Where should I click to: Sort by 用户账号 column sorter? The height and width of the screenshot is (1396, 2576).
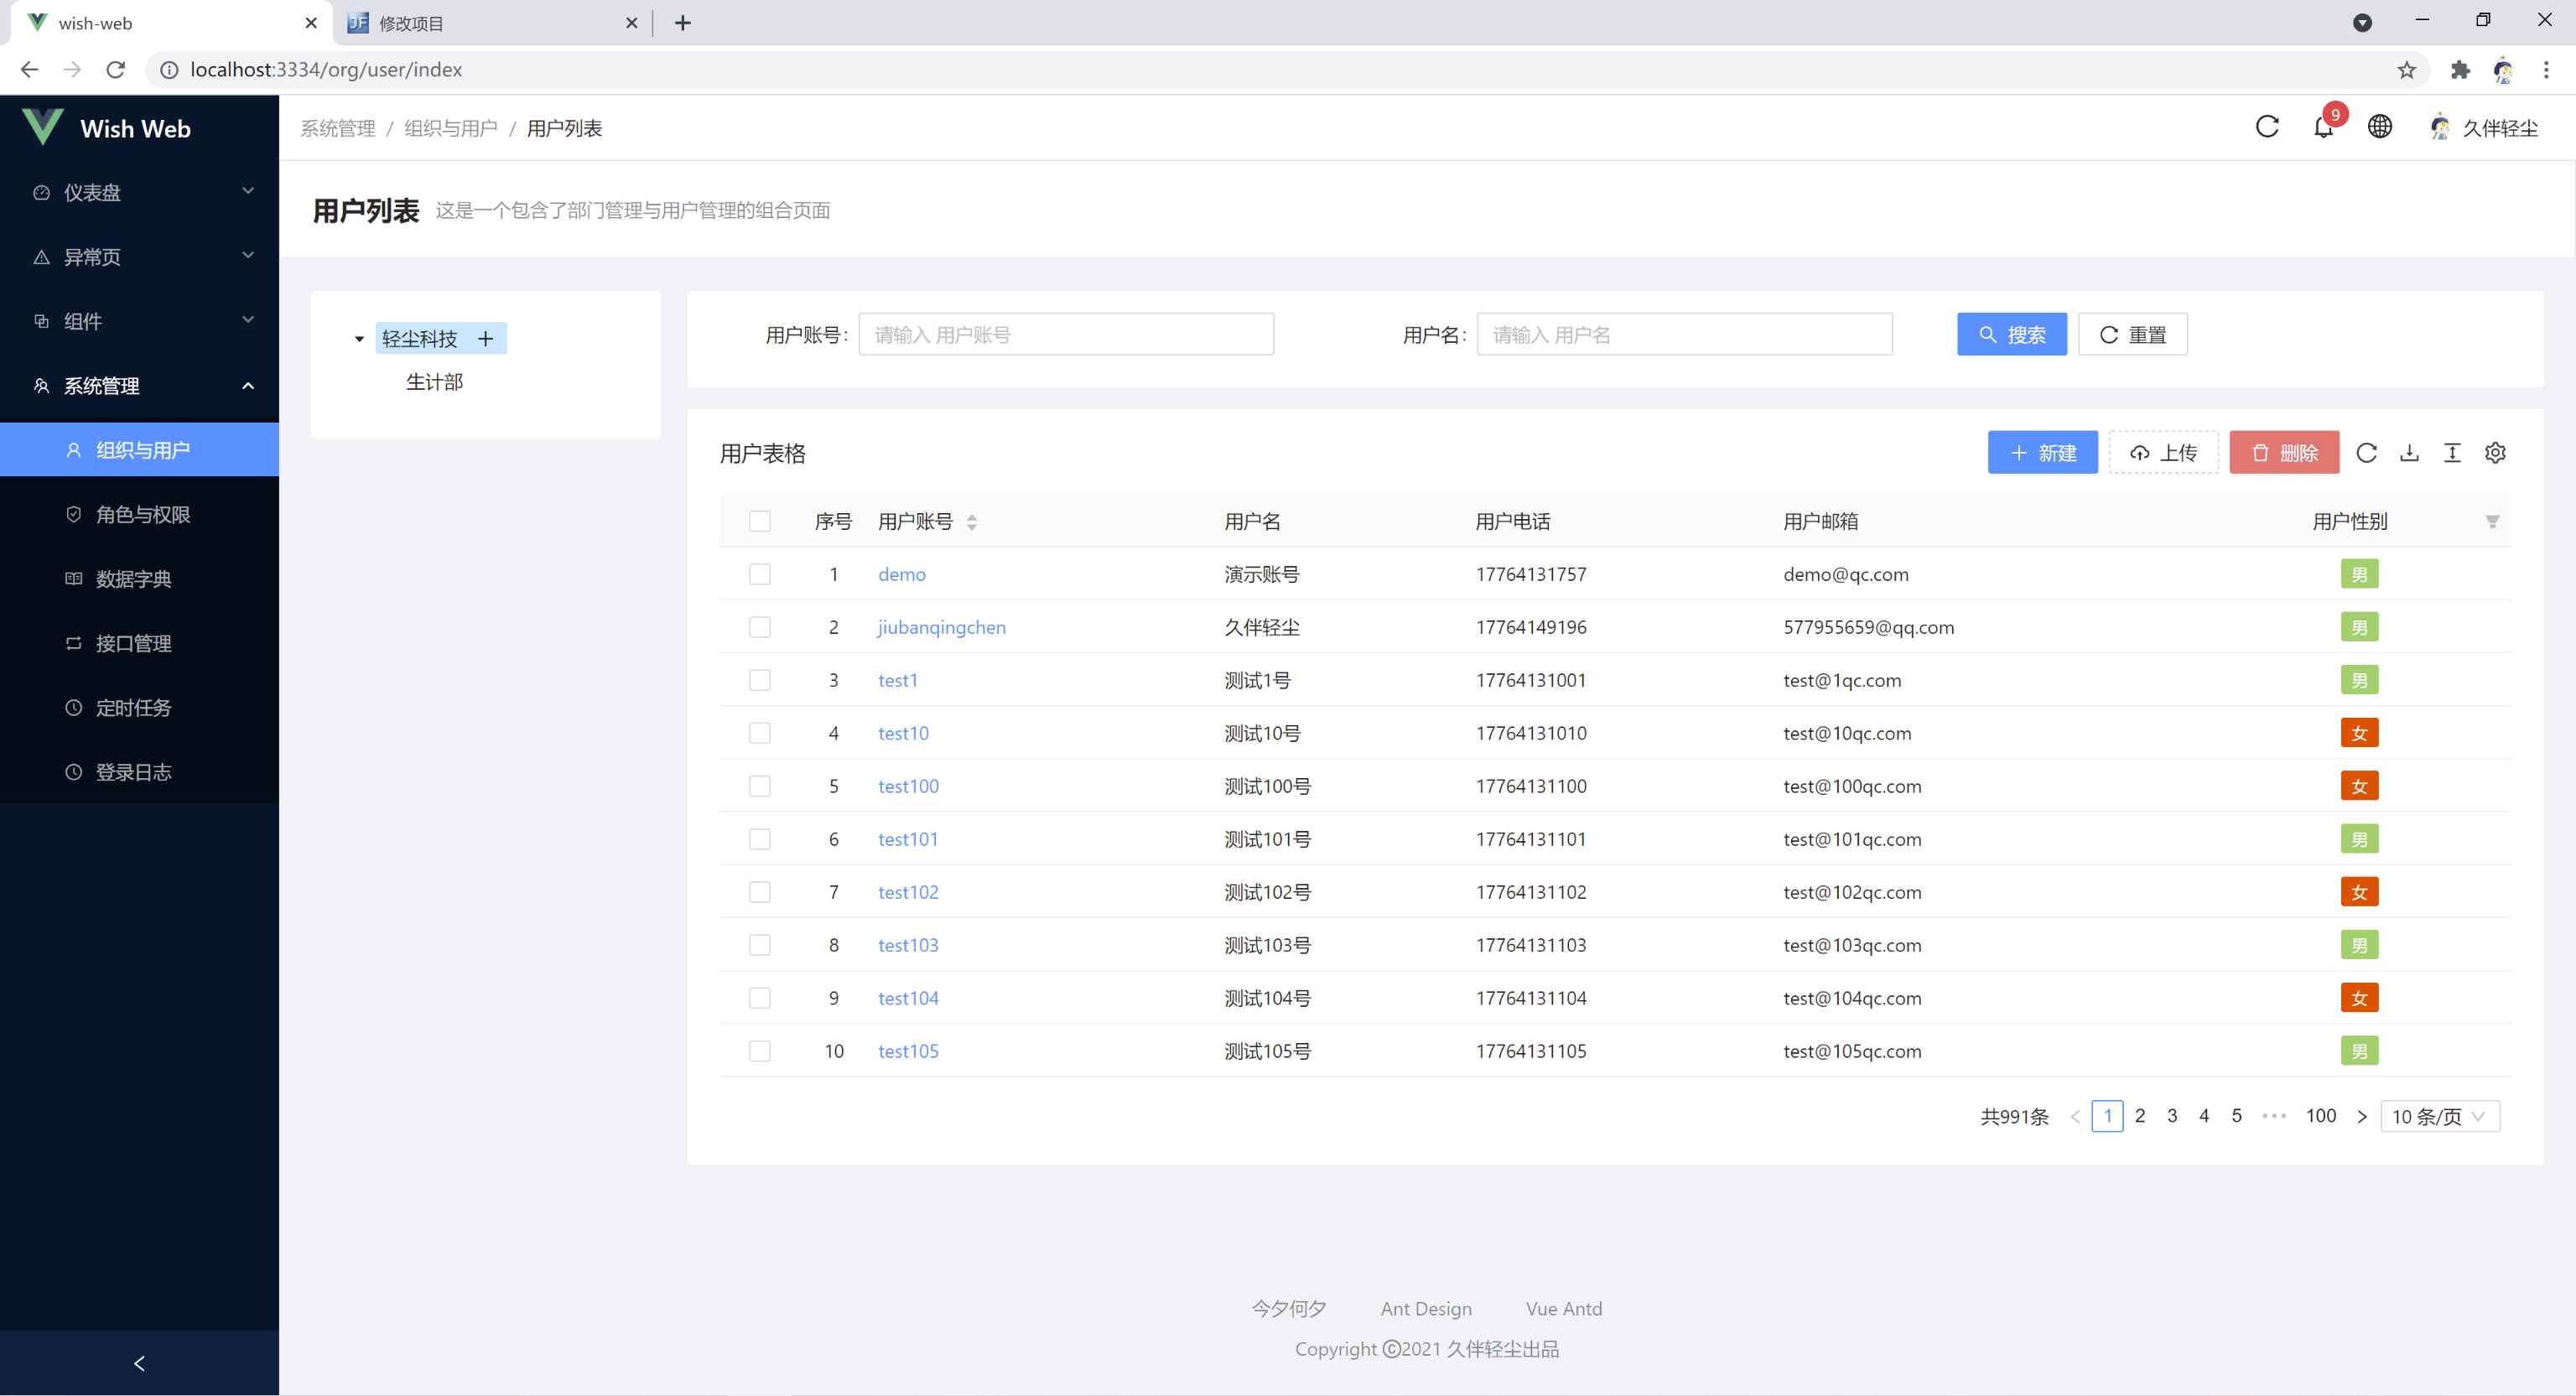coord(971,522)
